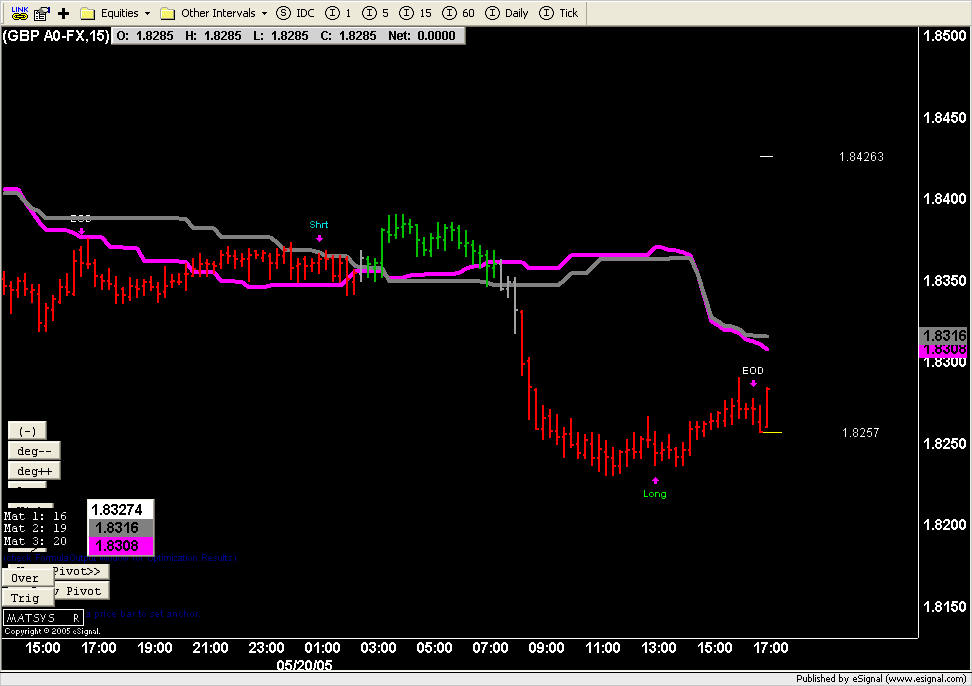
Task: Click the Link chain icon in toolbar
Action: pyautogui.click(x=20, y=13)
